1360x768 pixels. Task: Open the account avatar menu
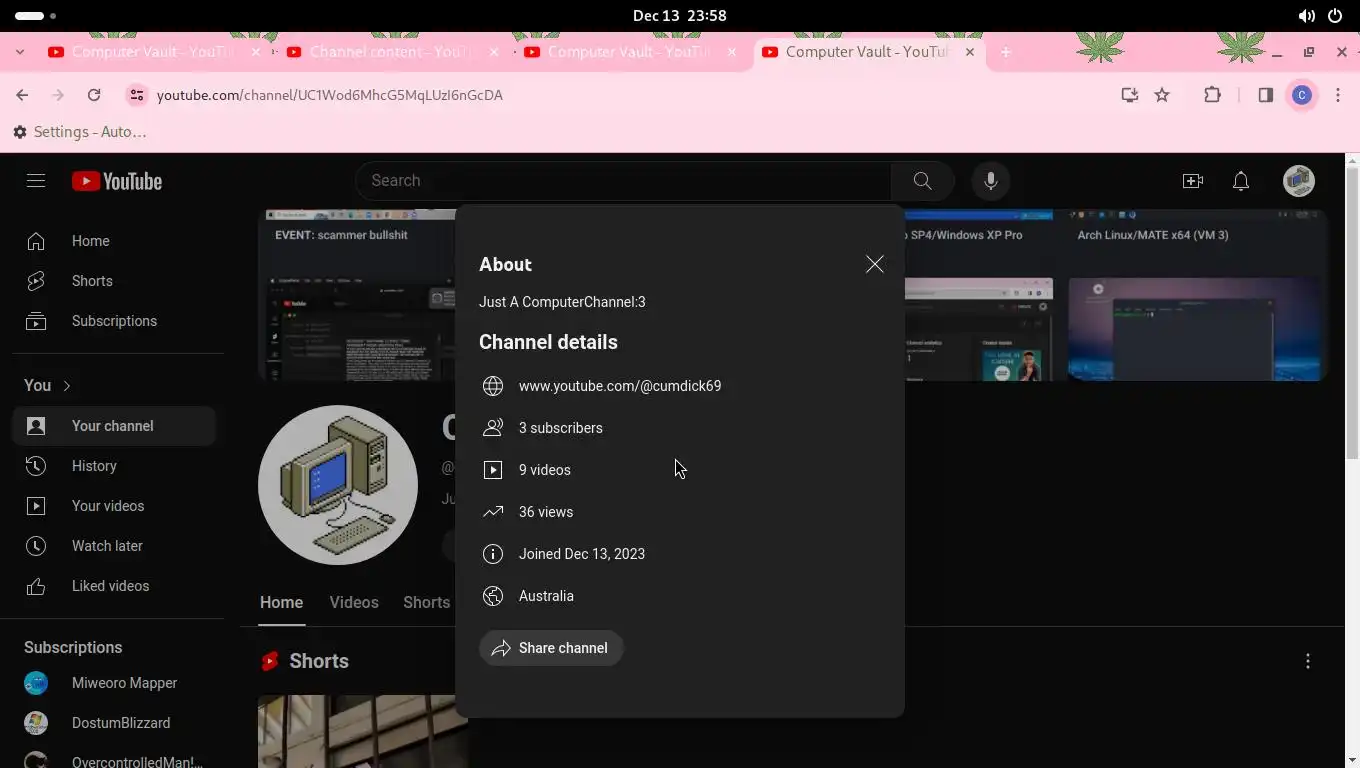pyautogui.click(x=1299, y=181)
